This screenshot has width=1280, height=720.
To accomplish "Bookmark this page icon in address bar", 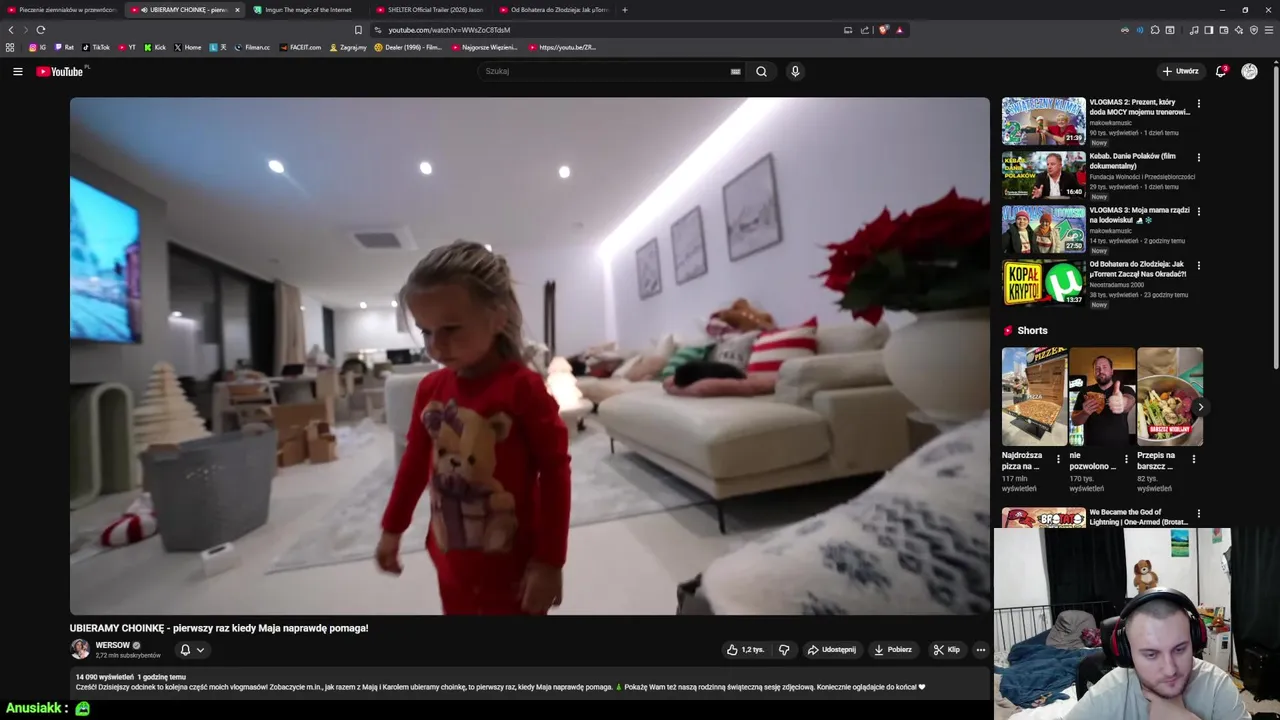I will [x=358, y=30].
